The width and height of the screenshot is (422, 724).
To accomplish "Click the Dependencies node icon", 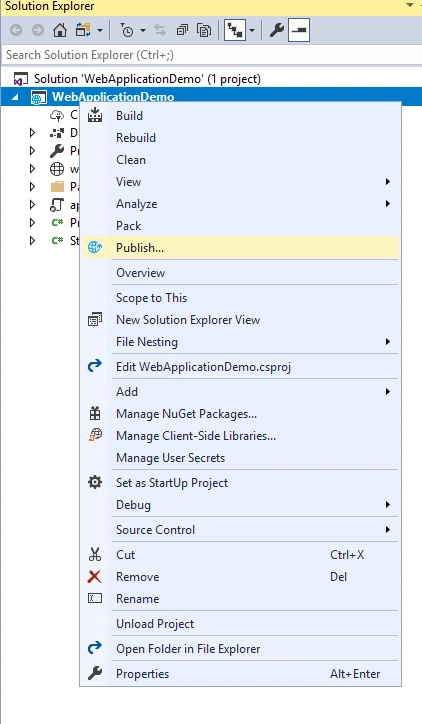I will (57, 133).
